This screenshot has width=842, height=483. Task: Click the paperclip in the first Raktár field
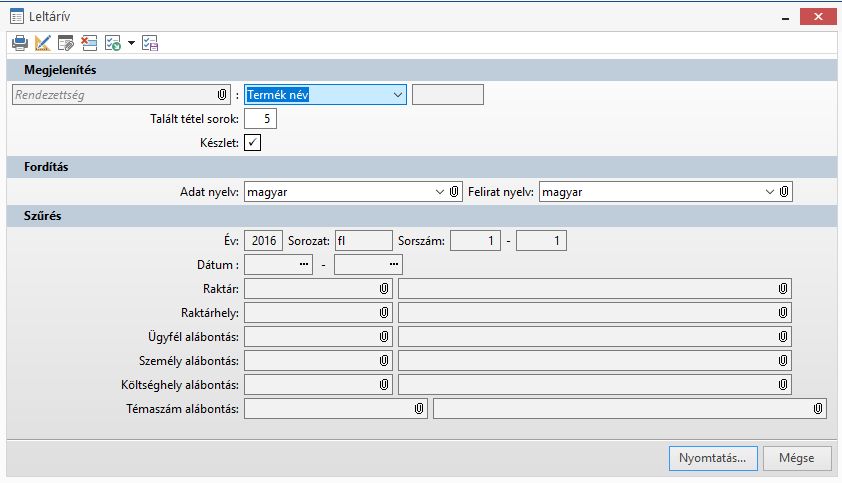[x=384, y=289]
